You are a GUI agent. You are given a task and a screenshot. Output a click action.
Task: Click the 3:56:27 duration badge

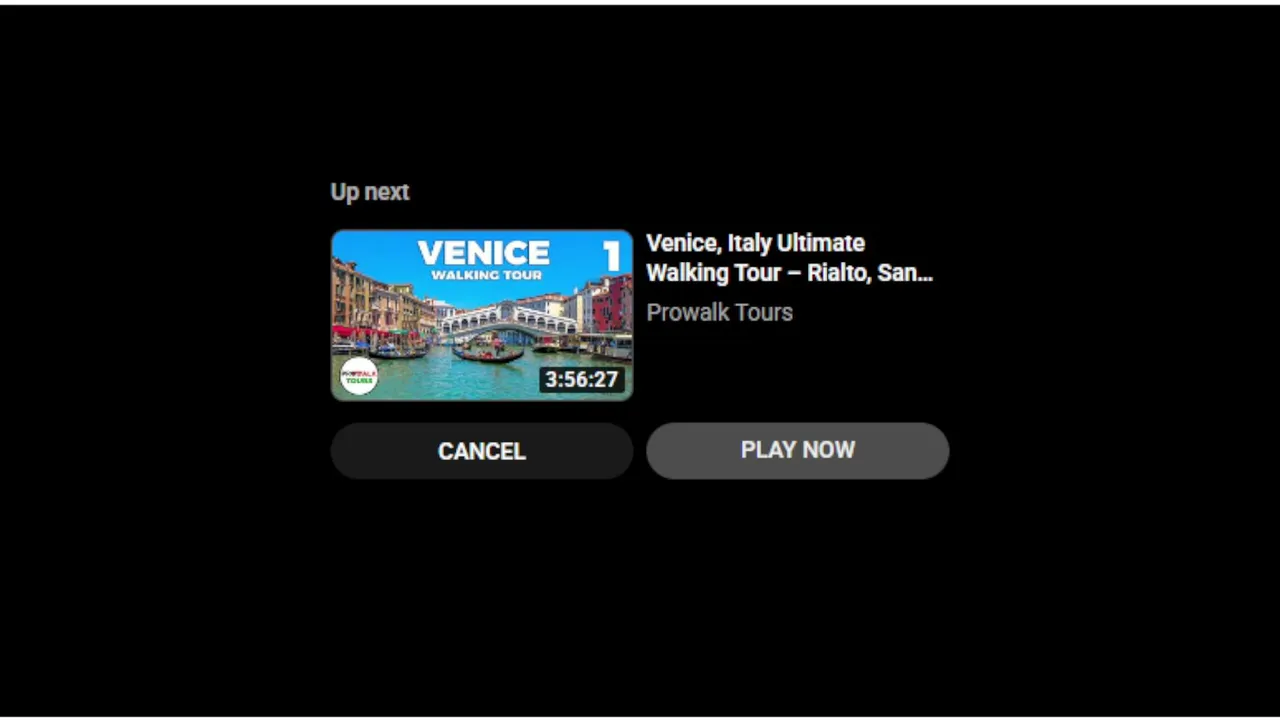pyautogui.click(x=581, y=380)
